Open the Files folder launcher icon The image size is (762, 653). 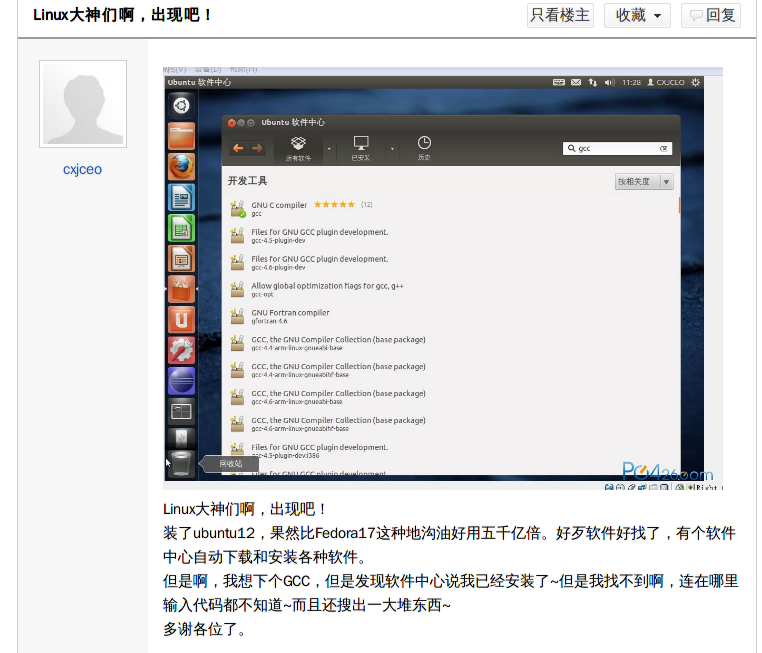(x=181, y=136)
